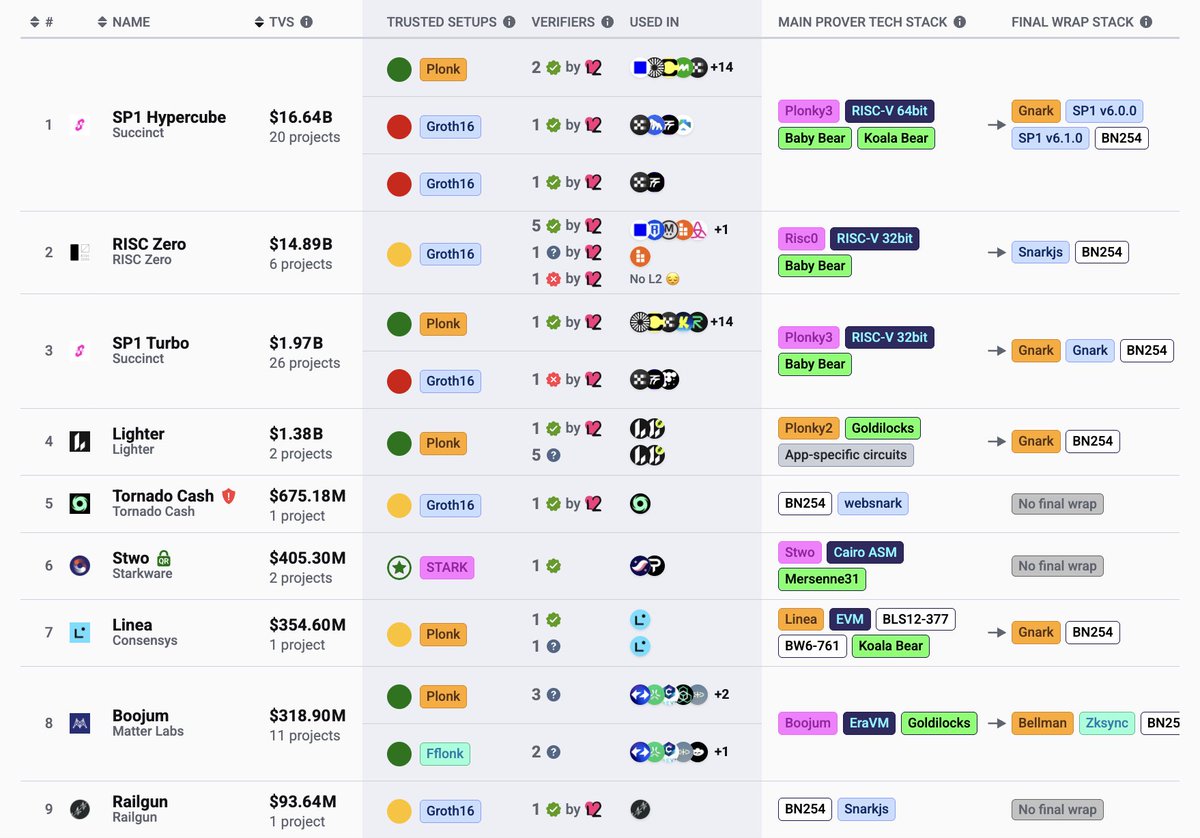Viewport: 1200px width, 838px height.
Task: Click question mark beside Lighter's 5 verifiers
Action: (552, 455)
